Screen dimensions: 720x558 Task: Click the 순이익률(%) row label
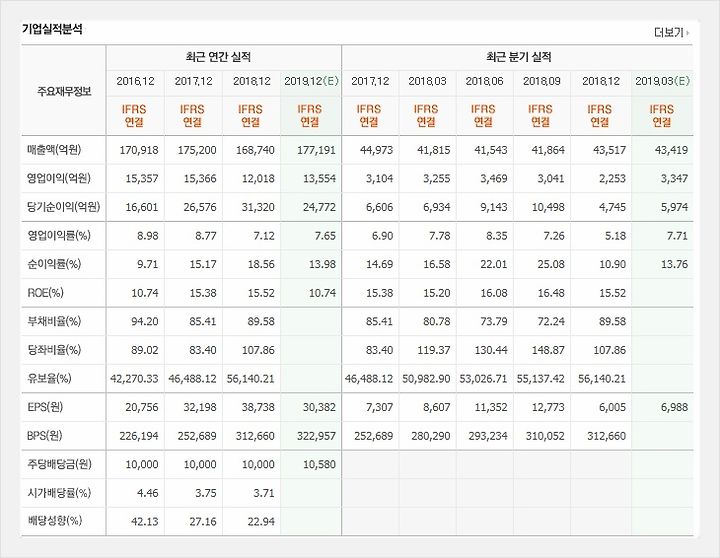pyautogui.click(x=54, y=264)
